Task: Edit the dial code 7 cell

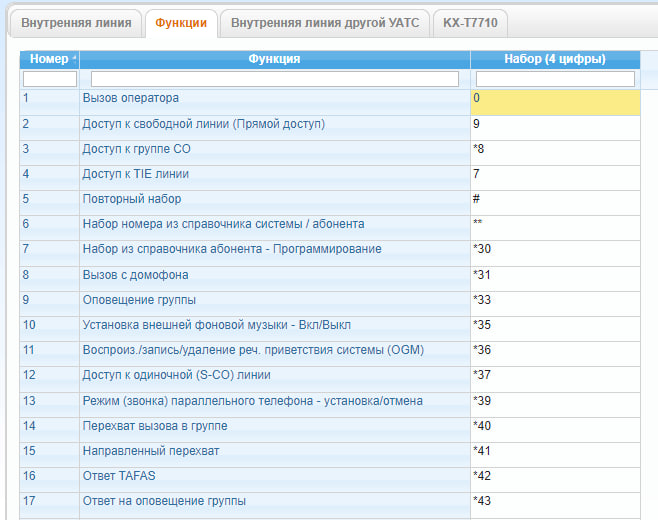Action: [555, 178]
